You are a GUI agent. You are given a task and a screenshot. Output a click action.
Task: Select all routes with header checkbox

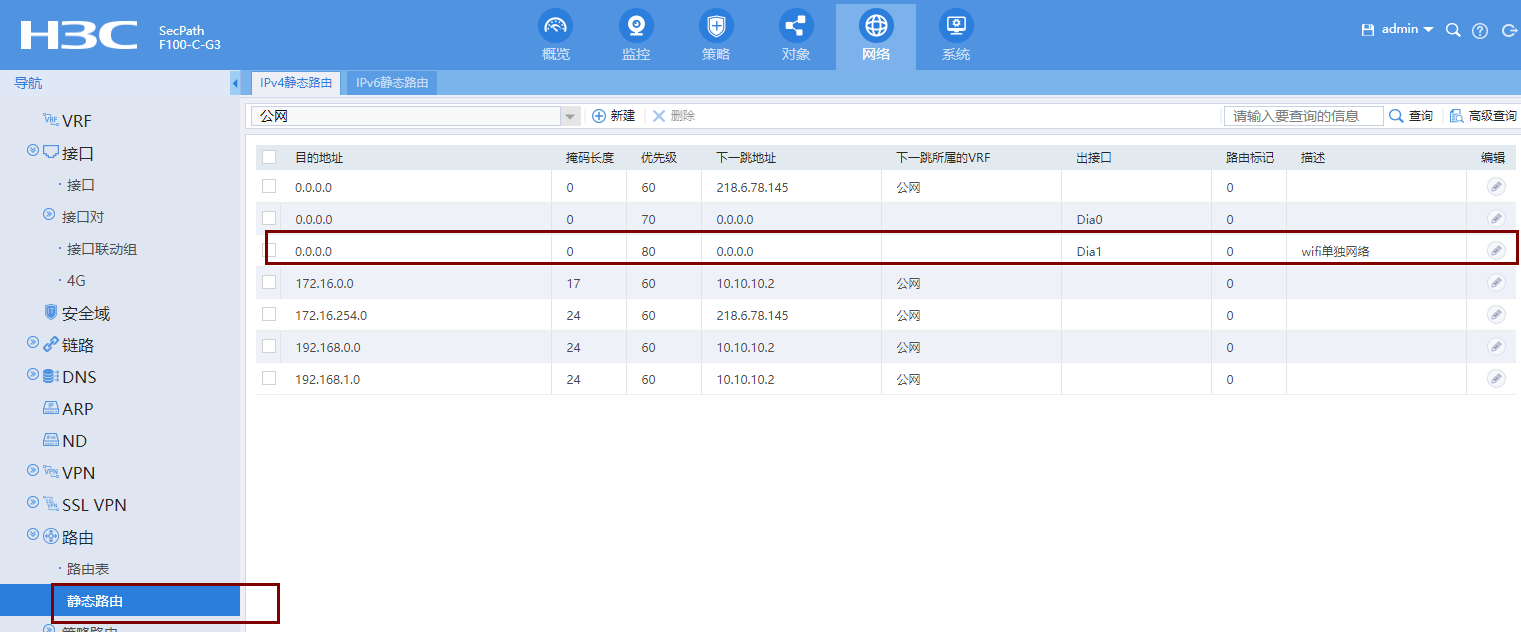(x=269, y=156)
